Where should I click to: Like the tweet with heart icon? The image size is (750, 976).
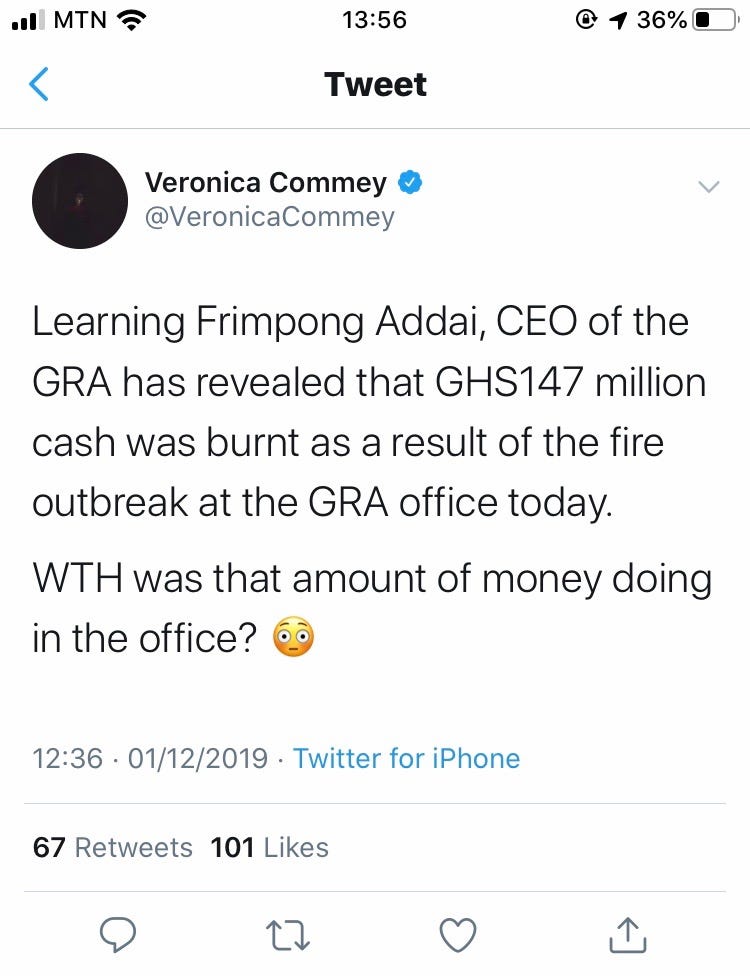(458, 935)
